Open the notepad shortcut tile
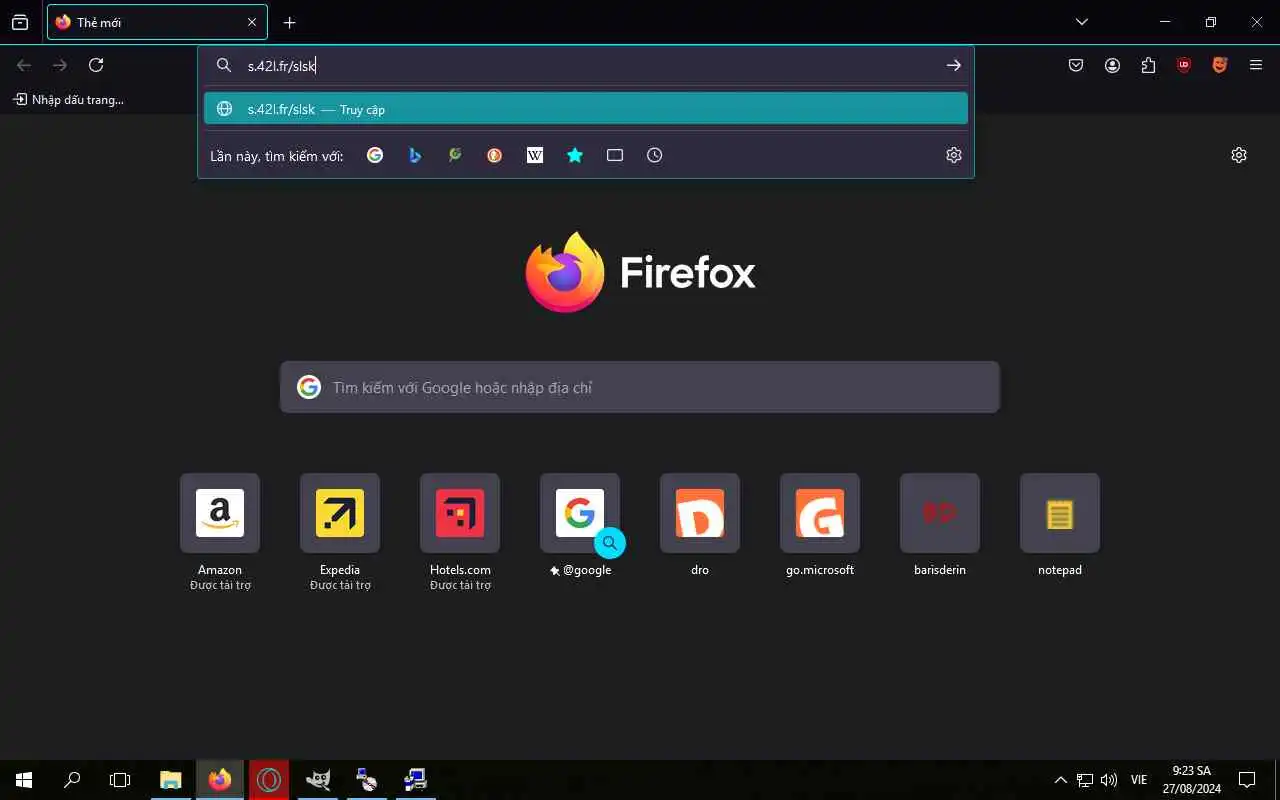The image size is (1280, 800). point(1060,513)
